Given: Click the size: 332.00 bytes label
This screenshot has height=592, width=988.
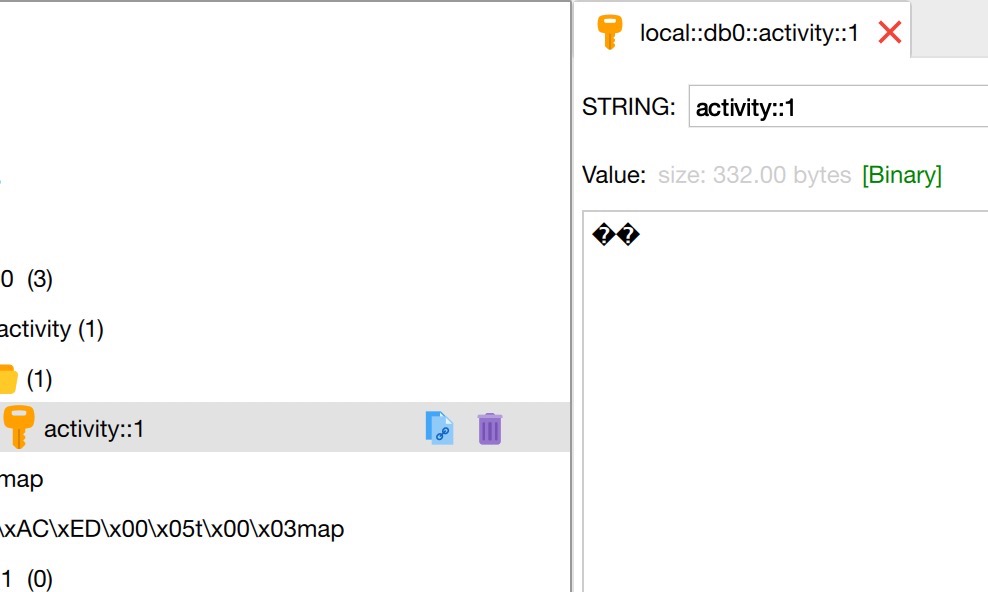Looking at the screenshot, I should click(x=754, y=174).
